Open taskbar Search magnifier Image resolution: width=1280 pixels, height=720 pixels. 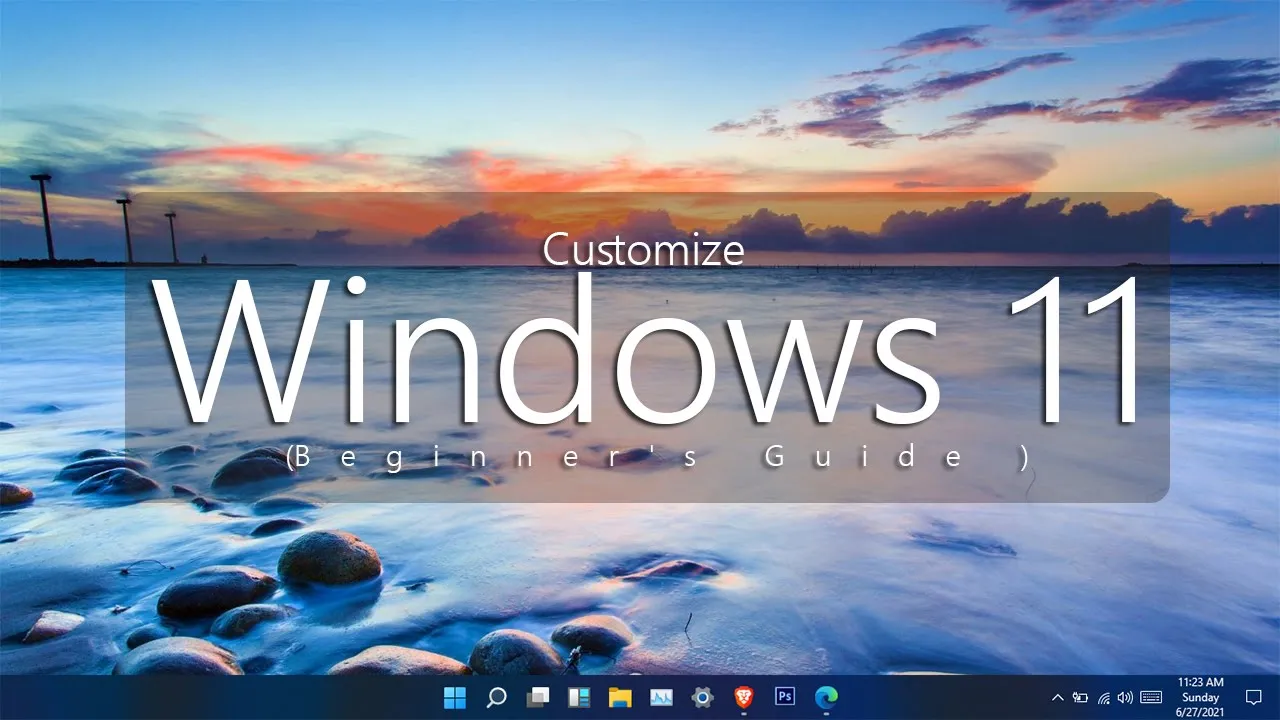[496, 697]
